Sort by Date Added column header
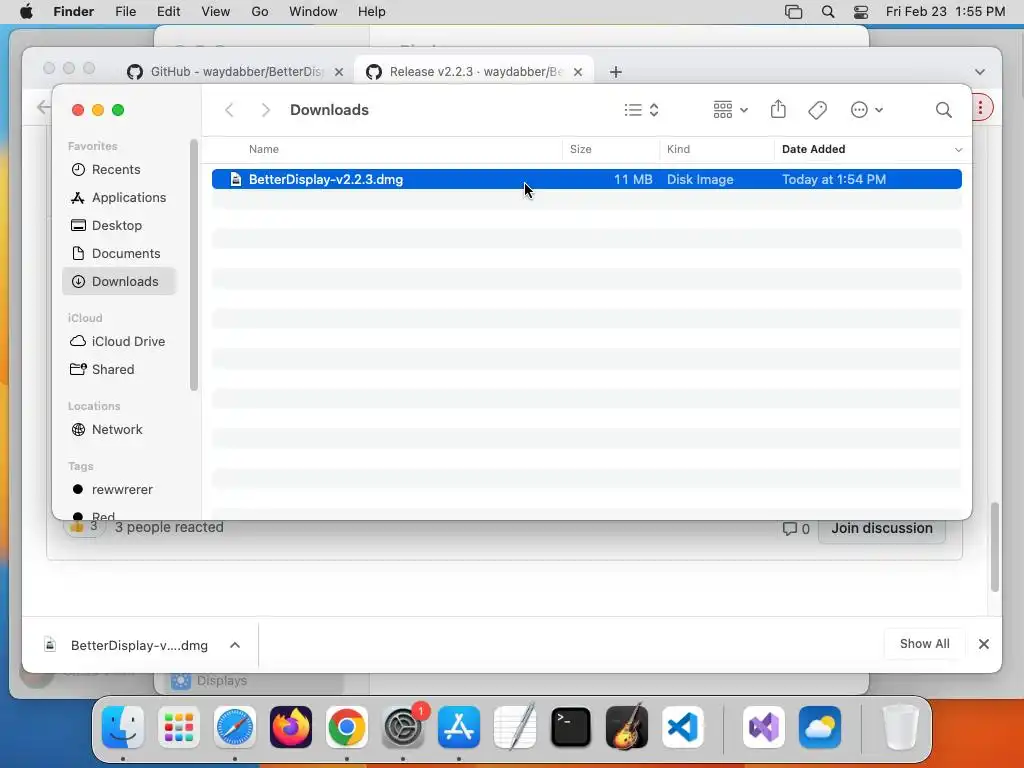 coord(813,149)
